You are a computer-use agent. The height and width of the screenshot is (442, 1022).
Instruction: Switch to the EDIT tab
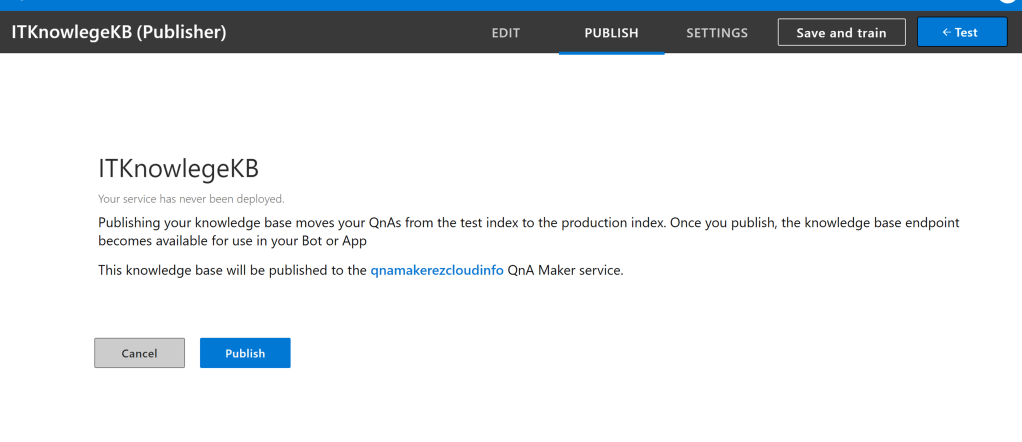pyautogui.click(x=506, y=33)
